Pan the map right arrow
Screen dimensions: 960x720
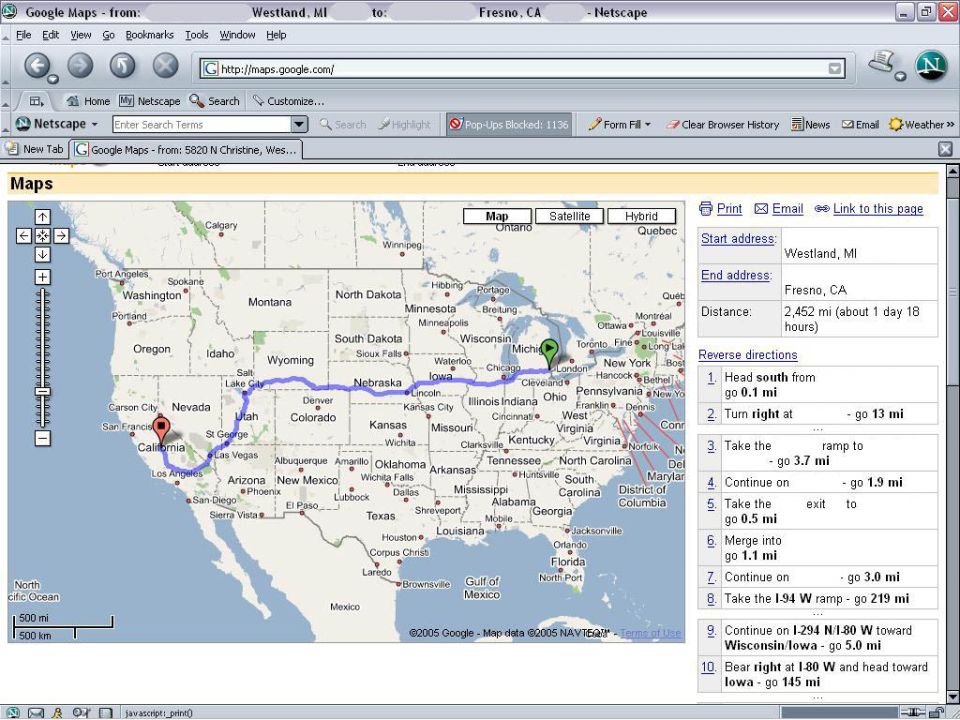point(61,236)
